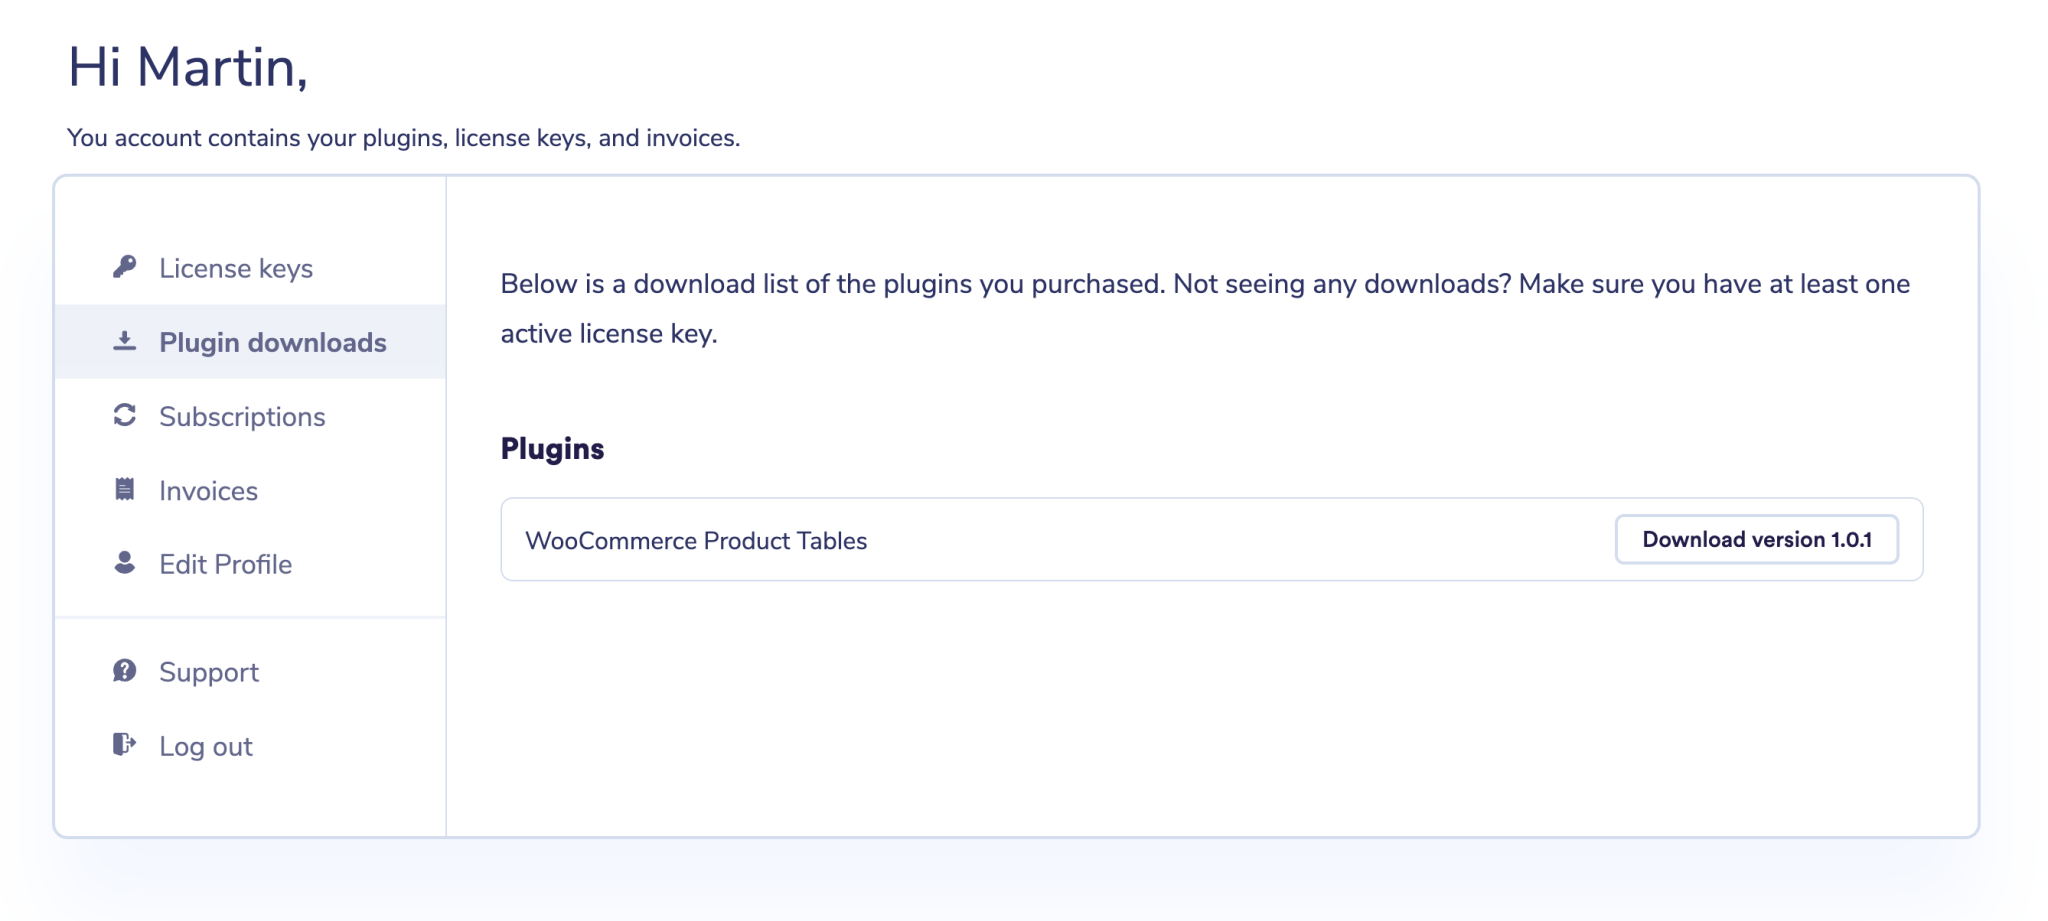Go to the Support page
The width and height of the screenshot is (2048, 921).
208,671
